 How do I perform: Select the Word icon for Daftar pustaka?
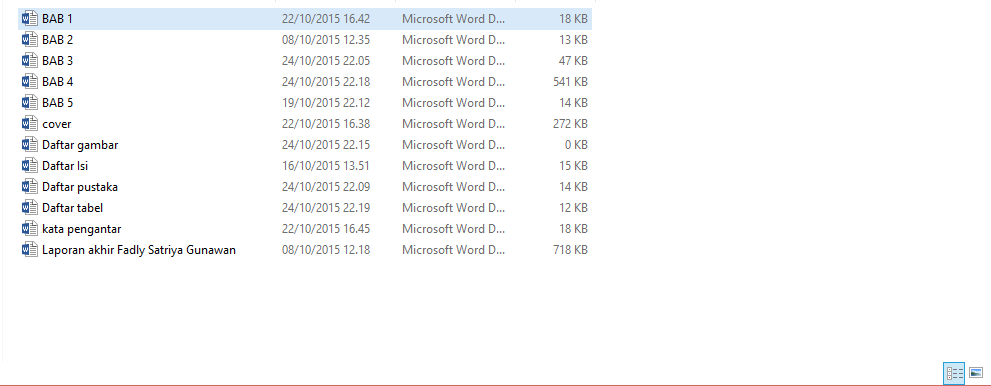(30, 186)
